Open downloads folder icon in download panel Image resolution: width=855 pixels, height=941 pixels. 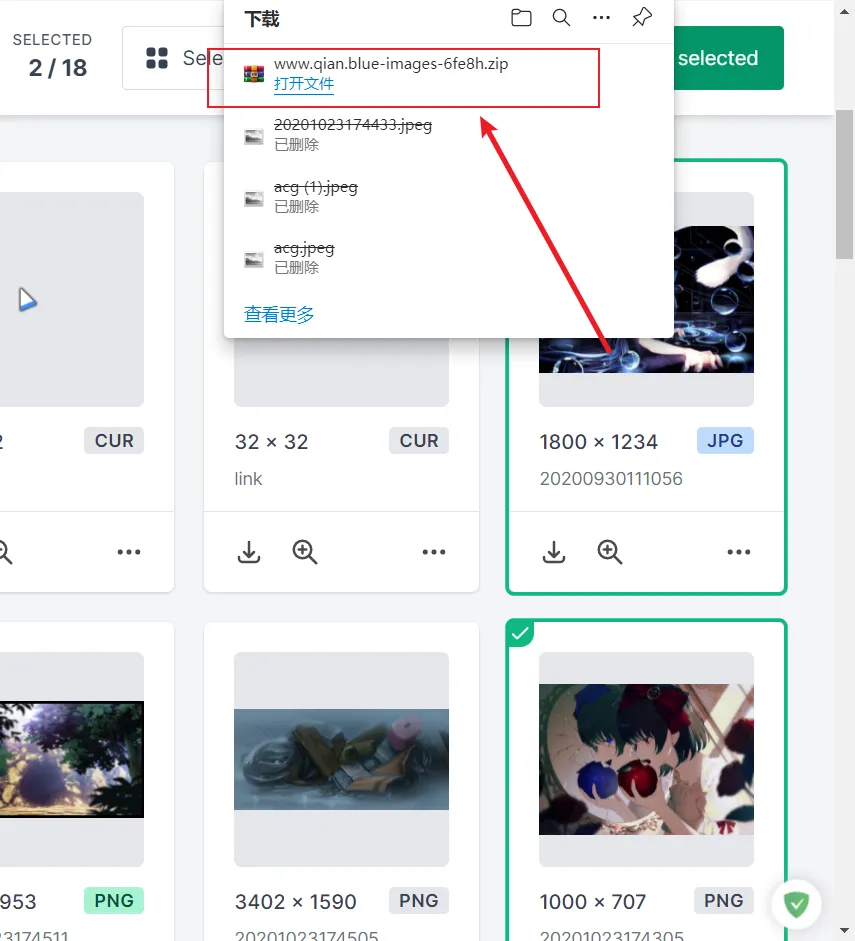(x=521, y=17)
